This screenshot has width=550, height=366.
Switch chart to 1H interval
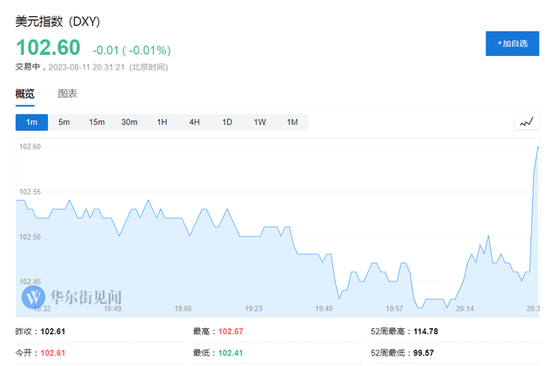point(162,122)
